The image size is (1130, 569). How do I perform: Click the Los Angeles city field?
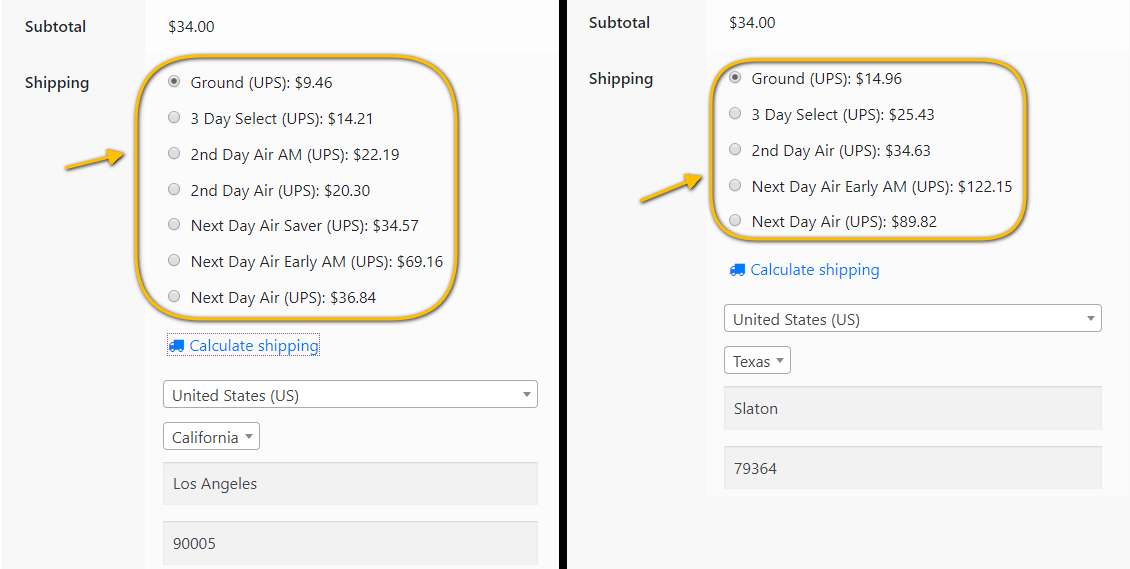click(350, 484)
